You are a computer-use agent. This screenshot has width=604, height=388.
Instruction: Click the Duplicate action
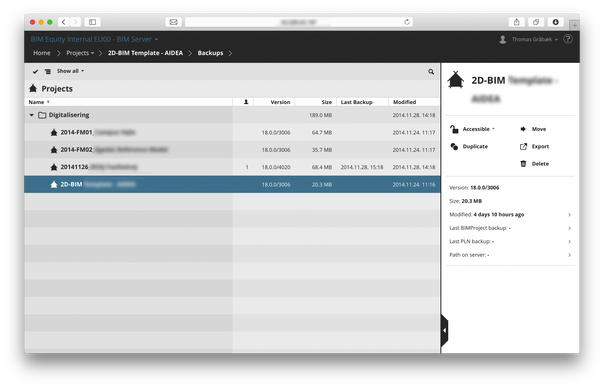point(469,146)
